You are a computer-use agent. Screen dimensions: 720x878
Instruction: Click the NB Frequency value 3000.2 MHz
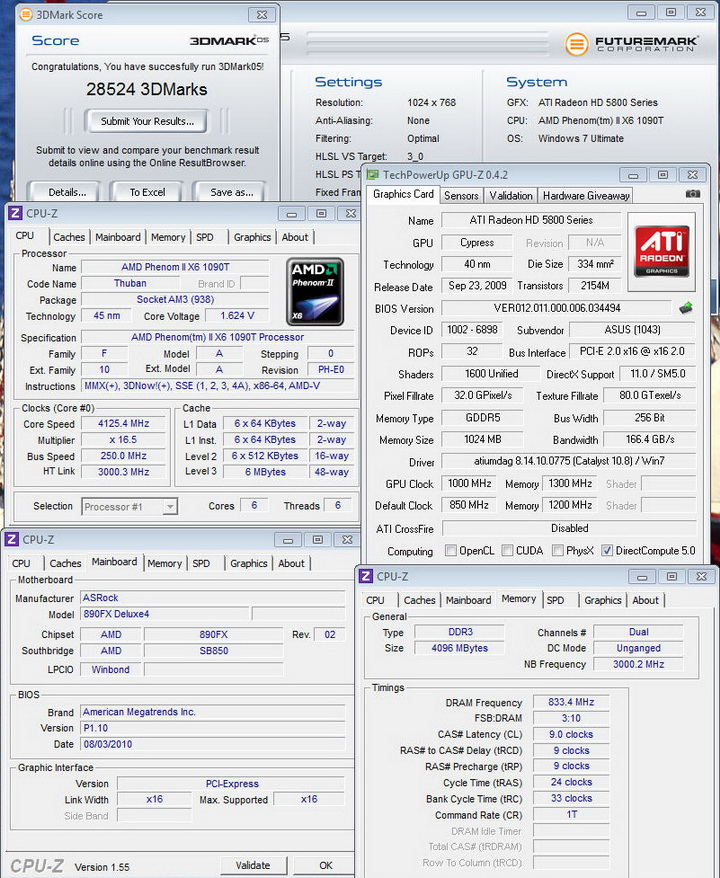coord(638,664)
